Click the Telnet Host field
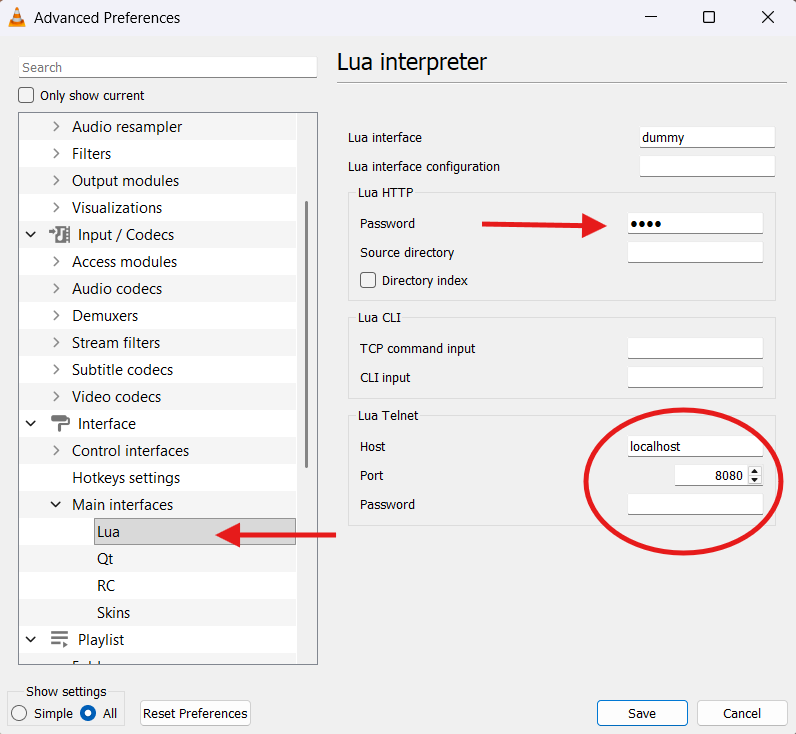796x734 pixels. coord(695,446)
